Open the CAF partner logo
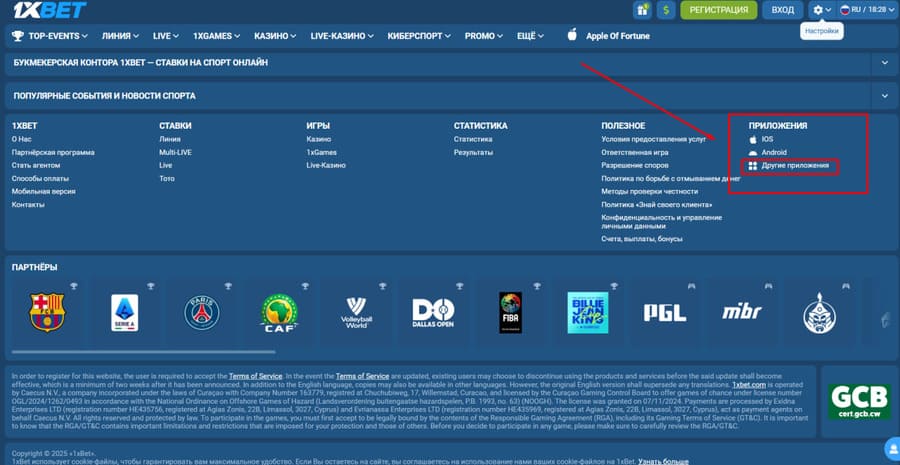Screen dimensions: 900x465 point(279,313)
